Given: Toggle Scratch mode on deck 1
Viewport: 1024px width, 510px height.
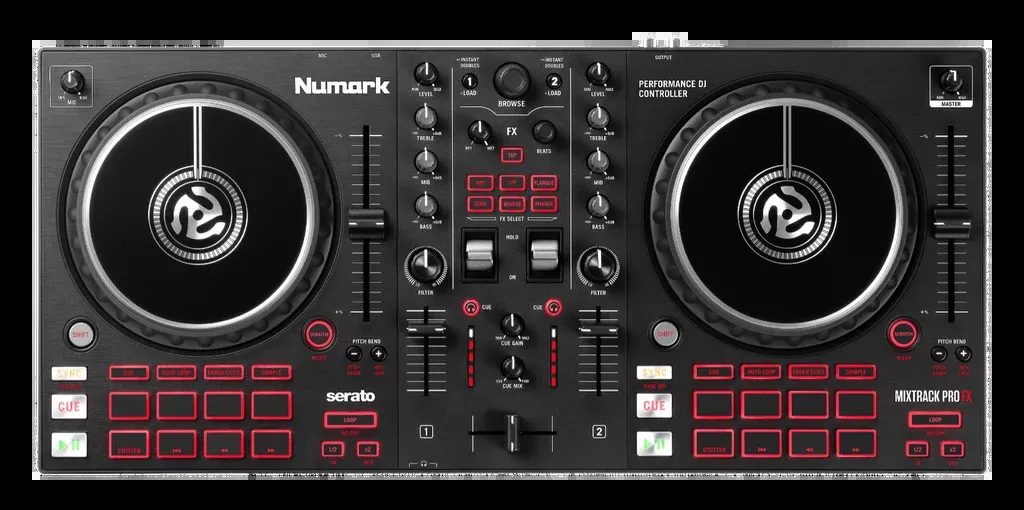Looking at the screenshot, I should tap(318, 334).
